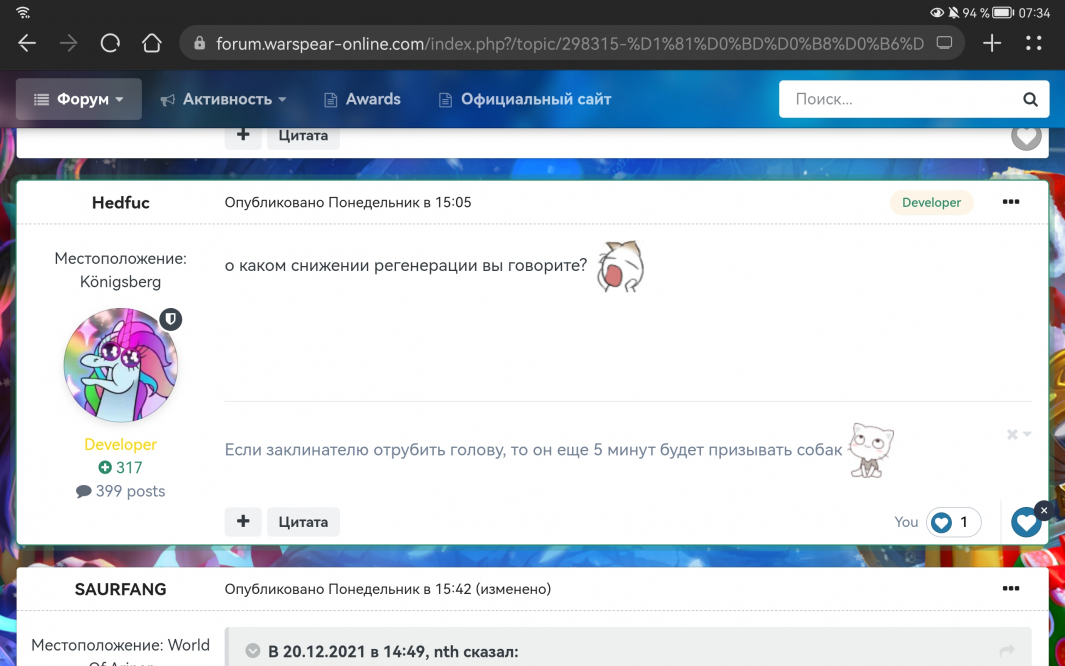Open the SAURFANG user profile
Screen dimensions: 1065x666
tap(120, 589)
